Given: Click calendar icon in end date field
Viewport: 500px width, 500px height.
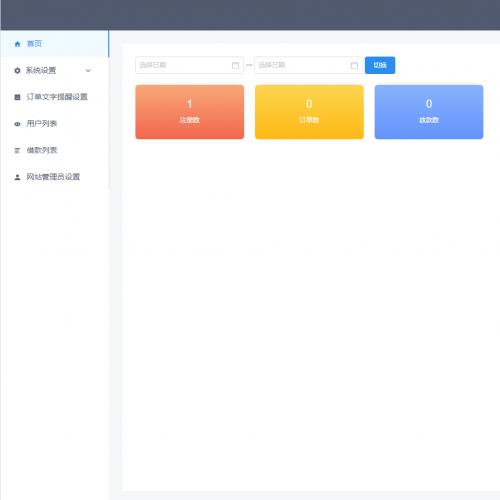Looking at the screenshot, I should click(354, 65).
